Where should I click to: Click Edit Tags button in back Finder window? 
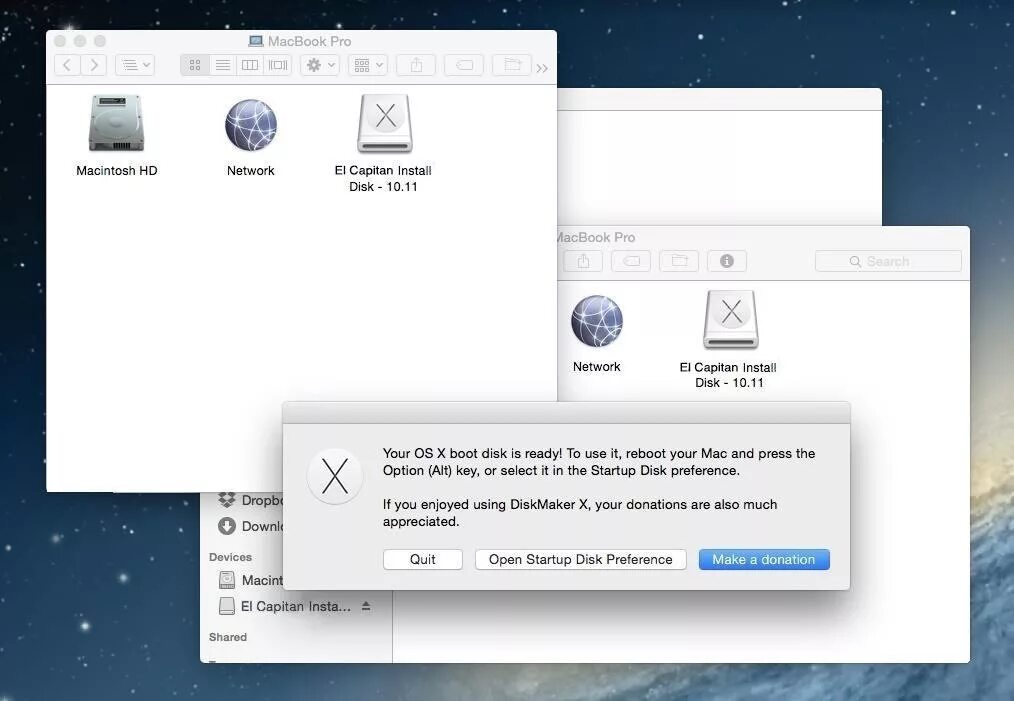[631, 261]
